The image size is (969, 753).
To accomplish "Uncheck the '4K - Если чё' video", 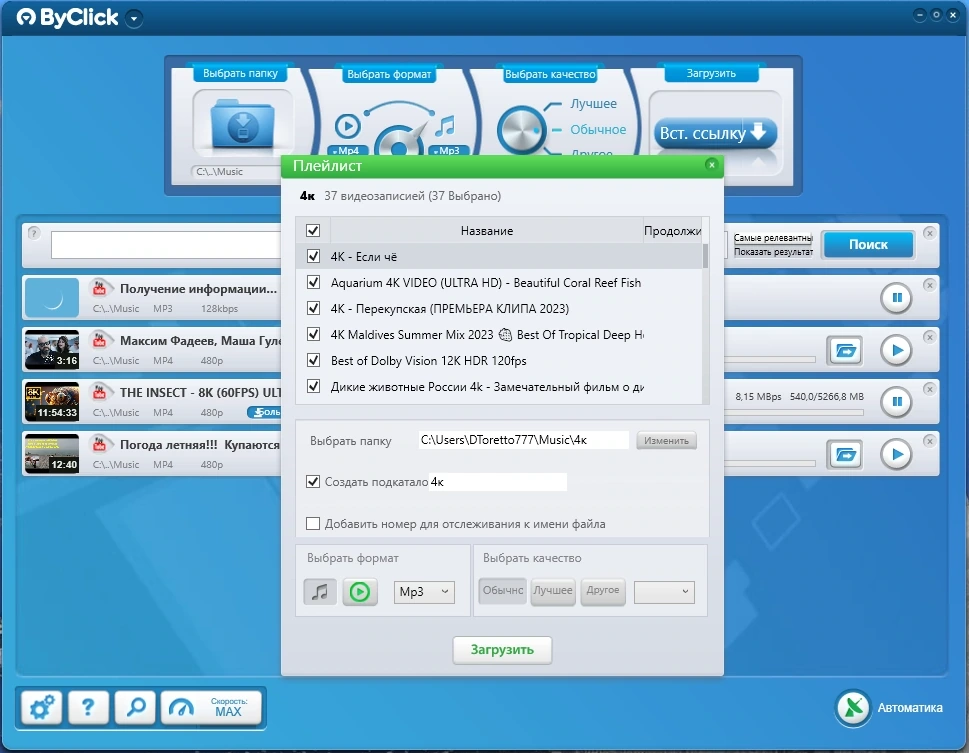I will coord(313,256).
